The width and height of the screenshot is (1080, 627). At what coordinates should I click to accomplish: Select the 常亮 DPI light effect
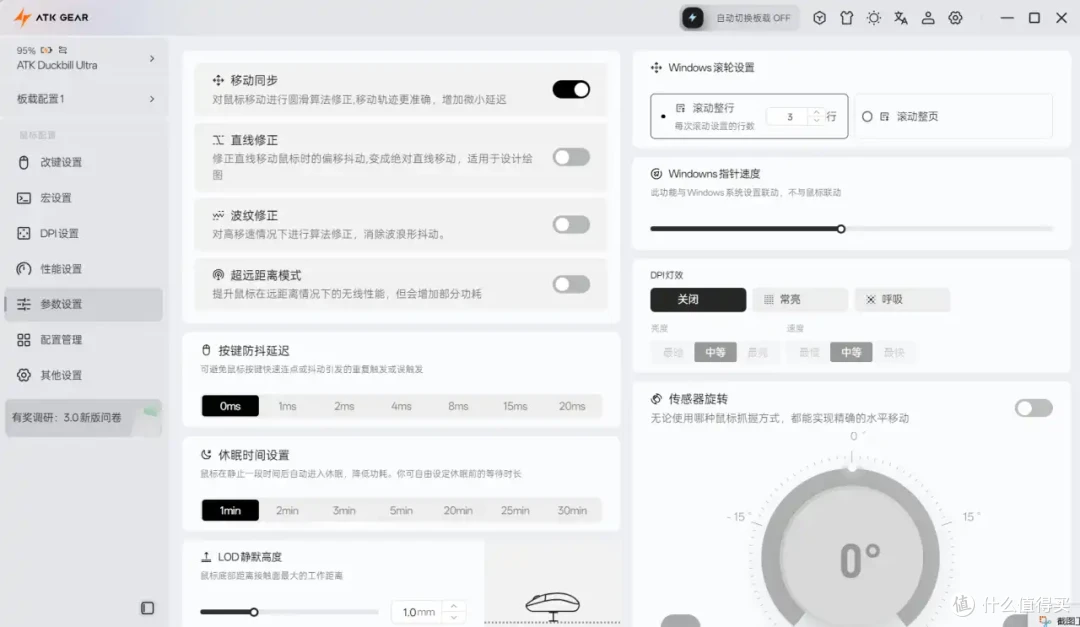(799, 300)
